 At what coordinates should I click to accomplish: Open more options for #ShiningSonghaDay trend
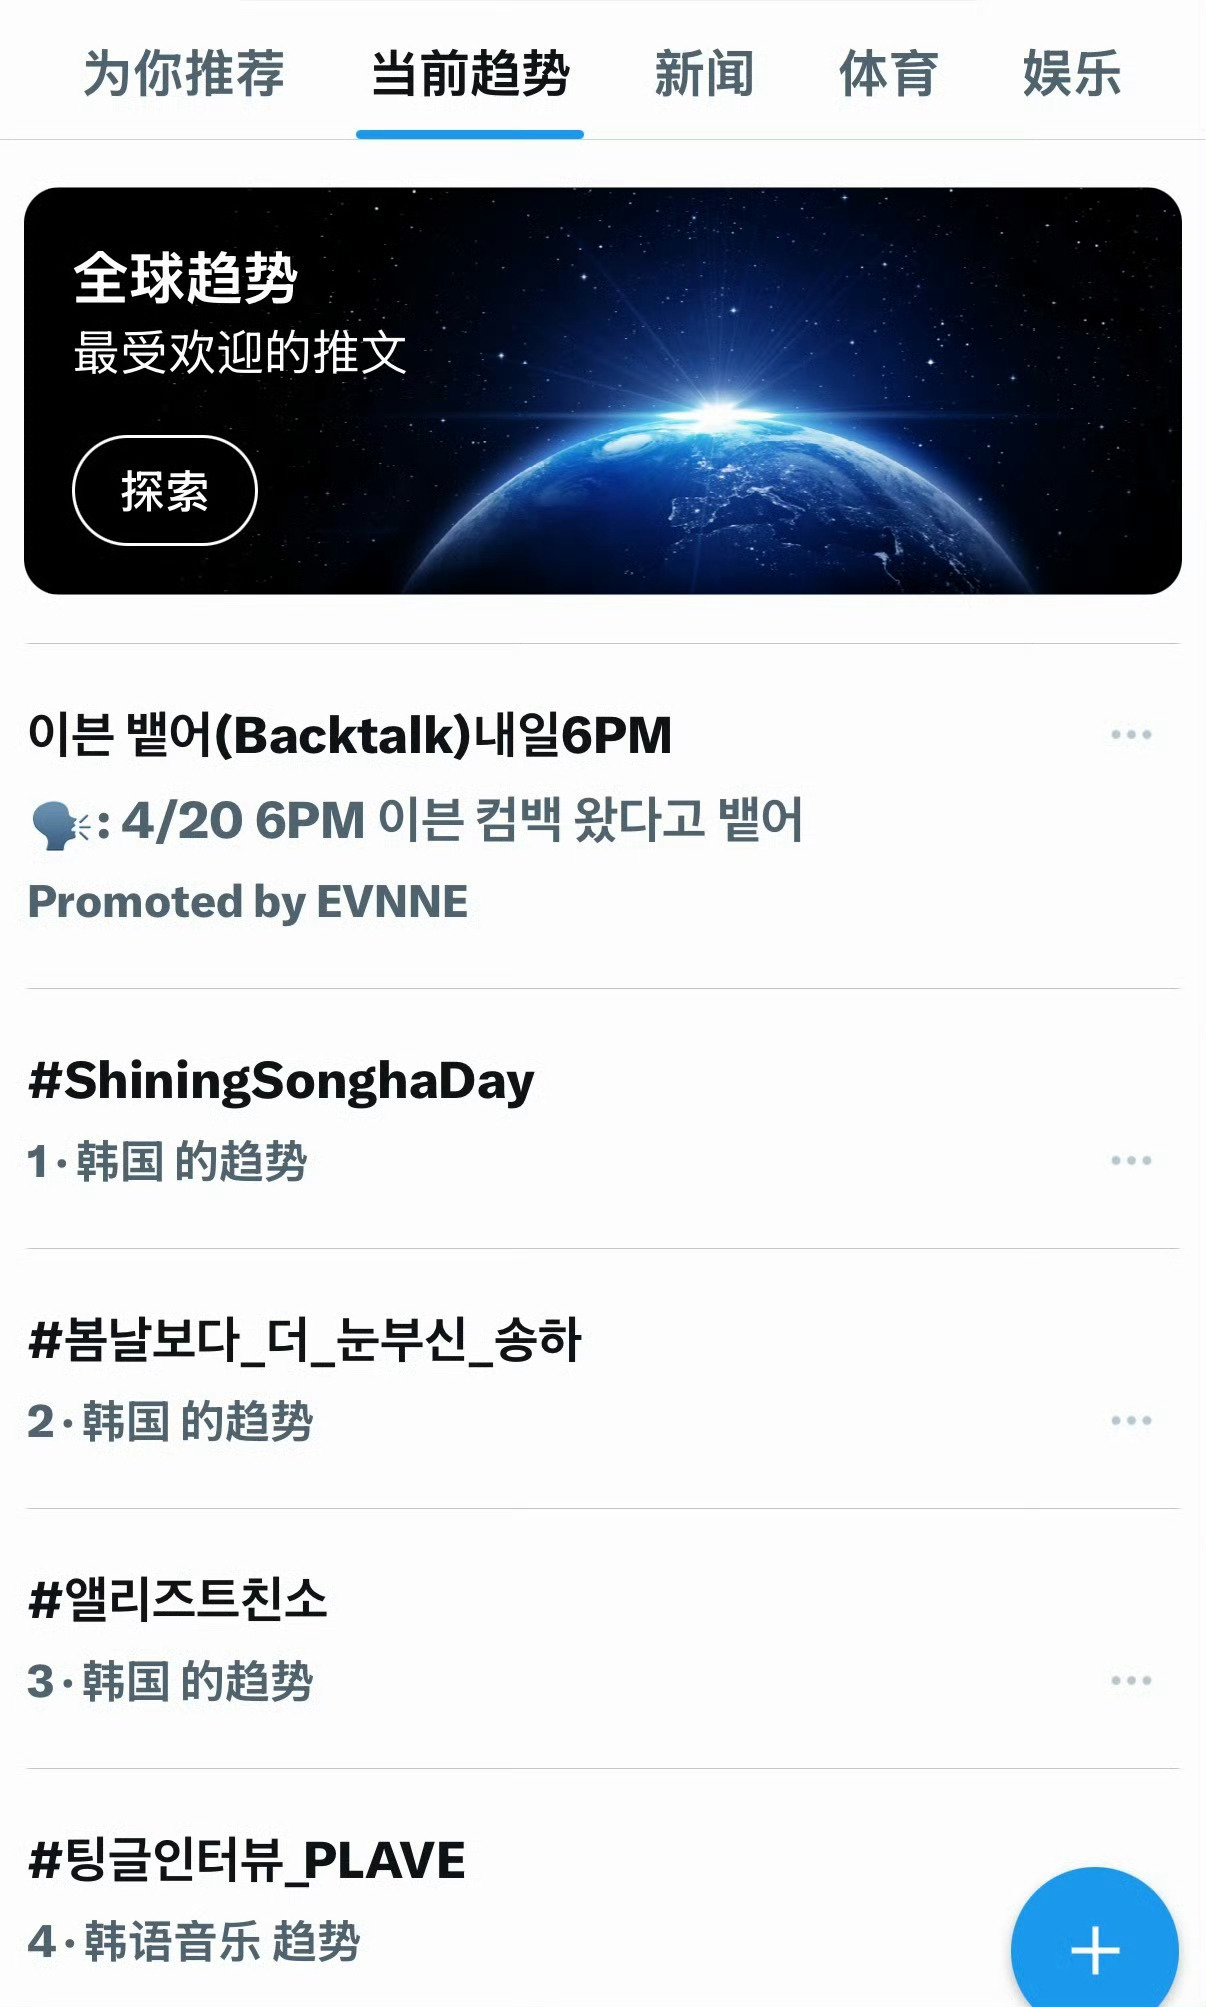[1131, 1161]
